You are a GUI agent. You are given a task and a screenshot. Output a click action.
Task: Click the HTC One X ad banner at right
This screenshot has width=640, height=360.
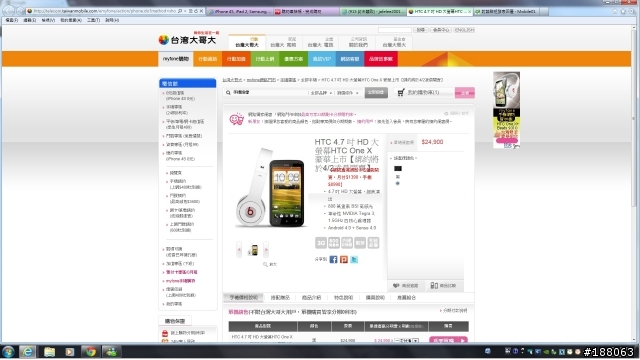pos(506,110)
